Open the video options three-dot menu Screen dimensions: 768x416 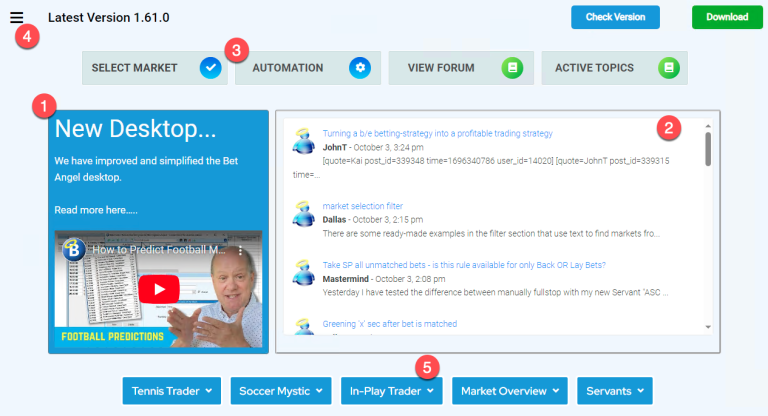[x=240, y=250]
